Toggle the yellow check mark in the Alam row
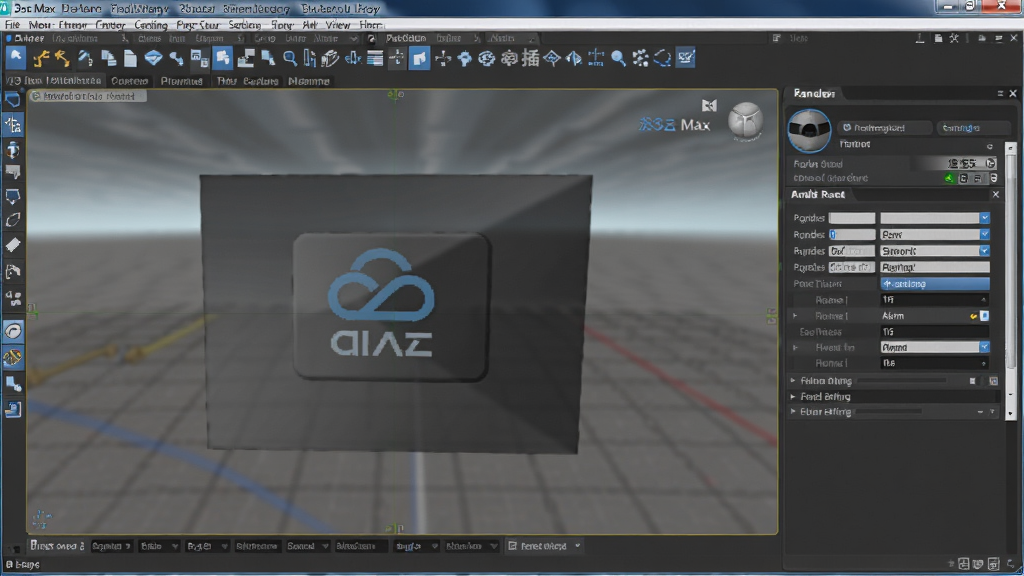This screenshot has height=576, width=1024. pos(973,316)
